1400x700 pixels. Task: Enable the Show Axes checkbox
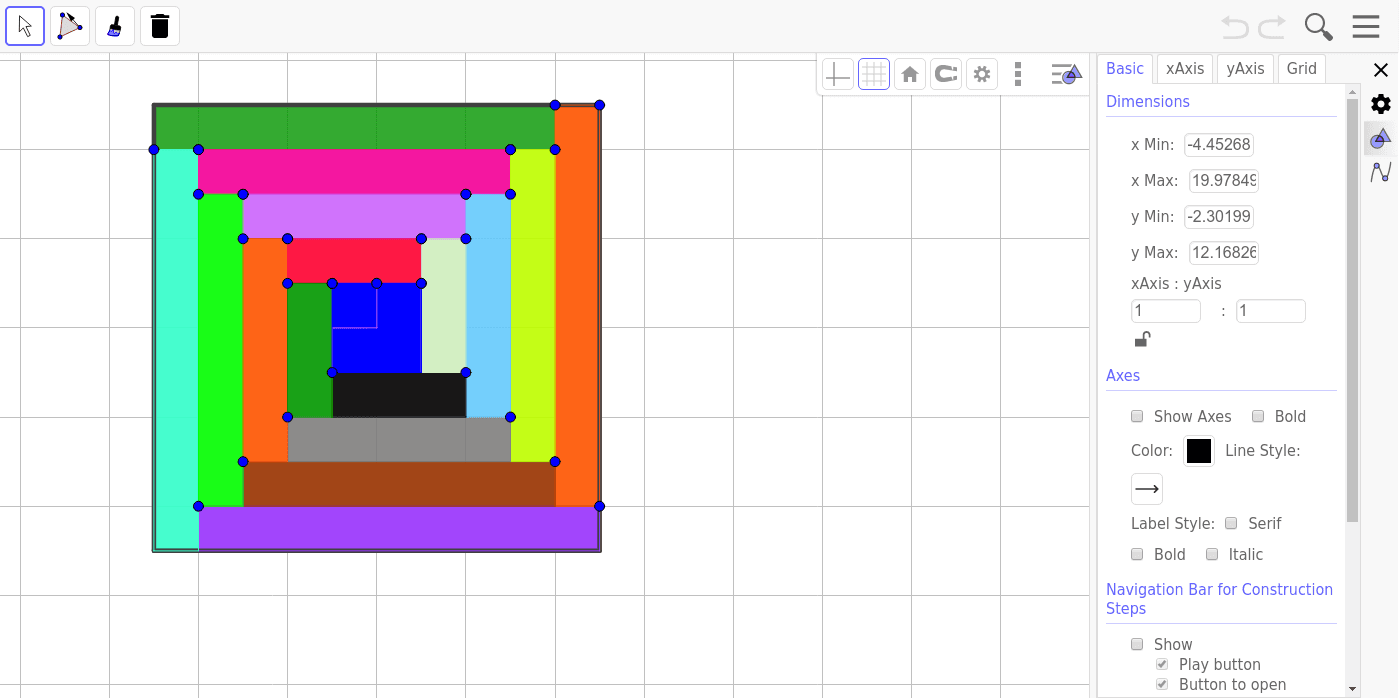click(x=1137, y=416)
